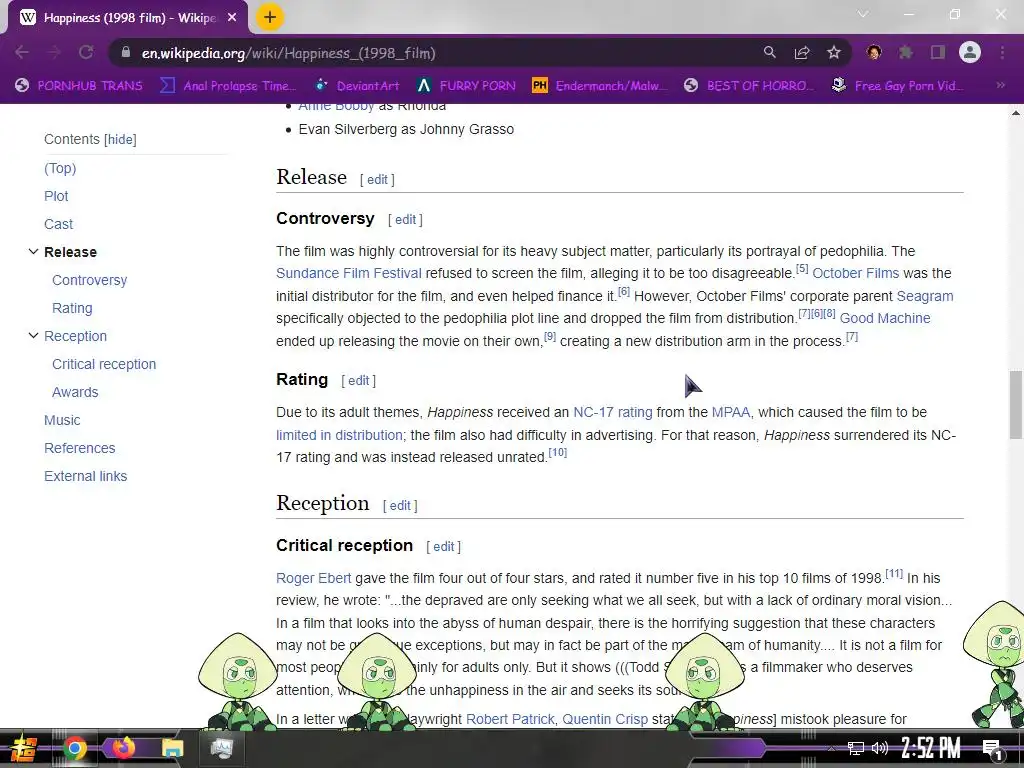Open the Good Machine link
Viewport: 1024px width, 768px height.
(885, 318)
